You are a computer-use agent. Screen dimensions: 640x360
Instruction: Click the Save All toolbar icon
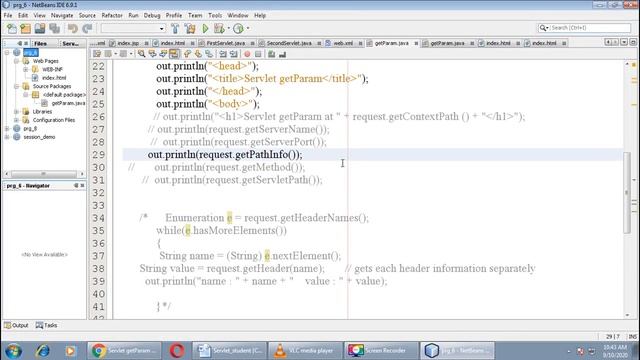[54, 29]
